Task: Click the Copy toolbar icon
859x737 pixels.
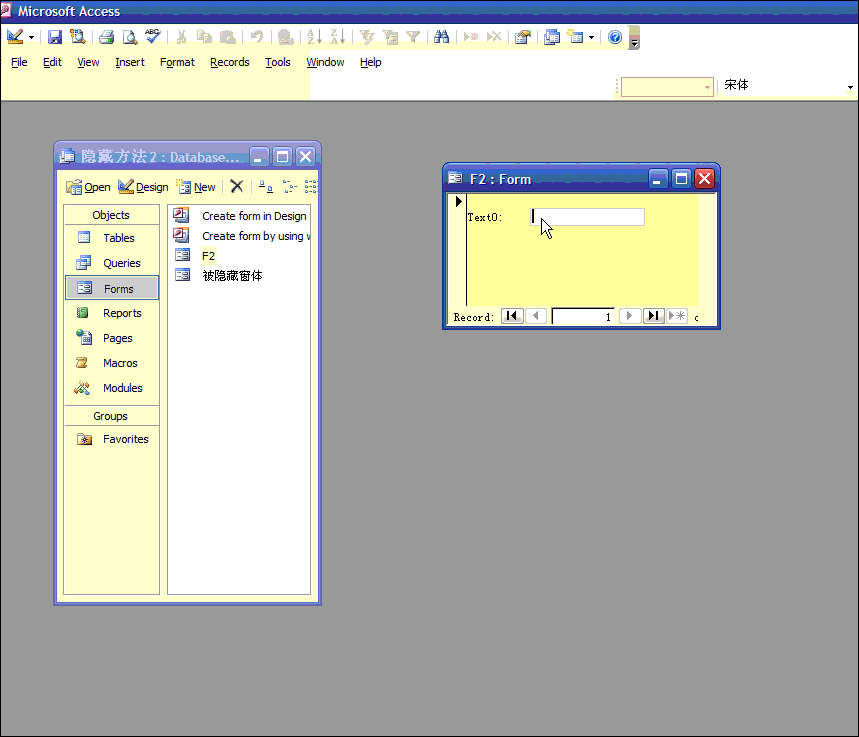Action: coord(204,37)
